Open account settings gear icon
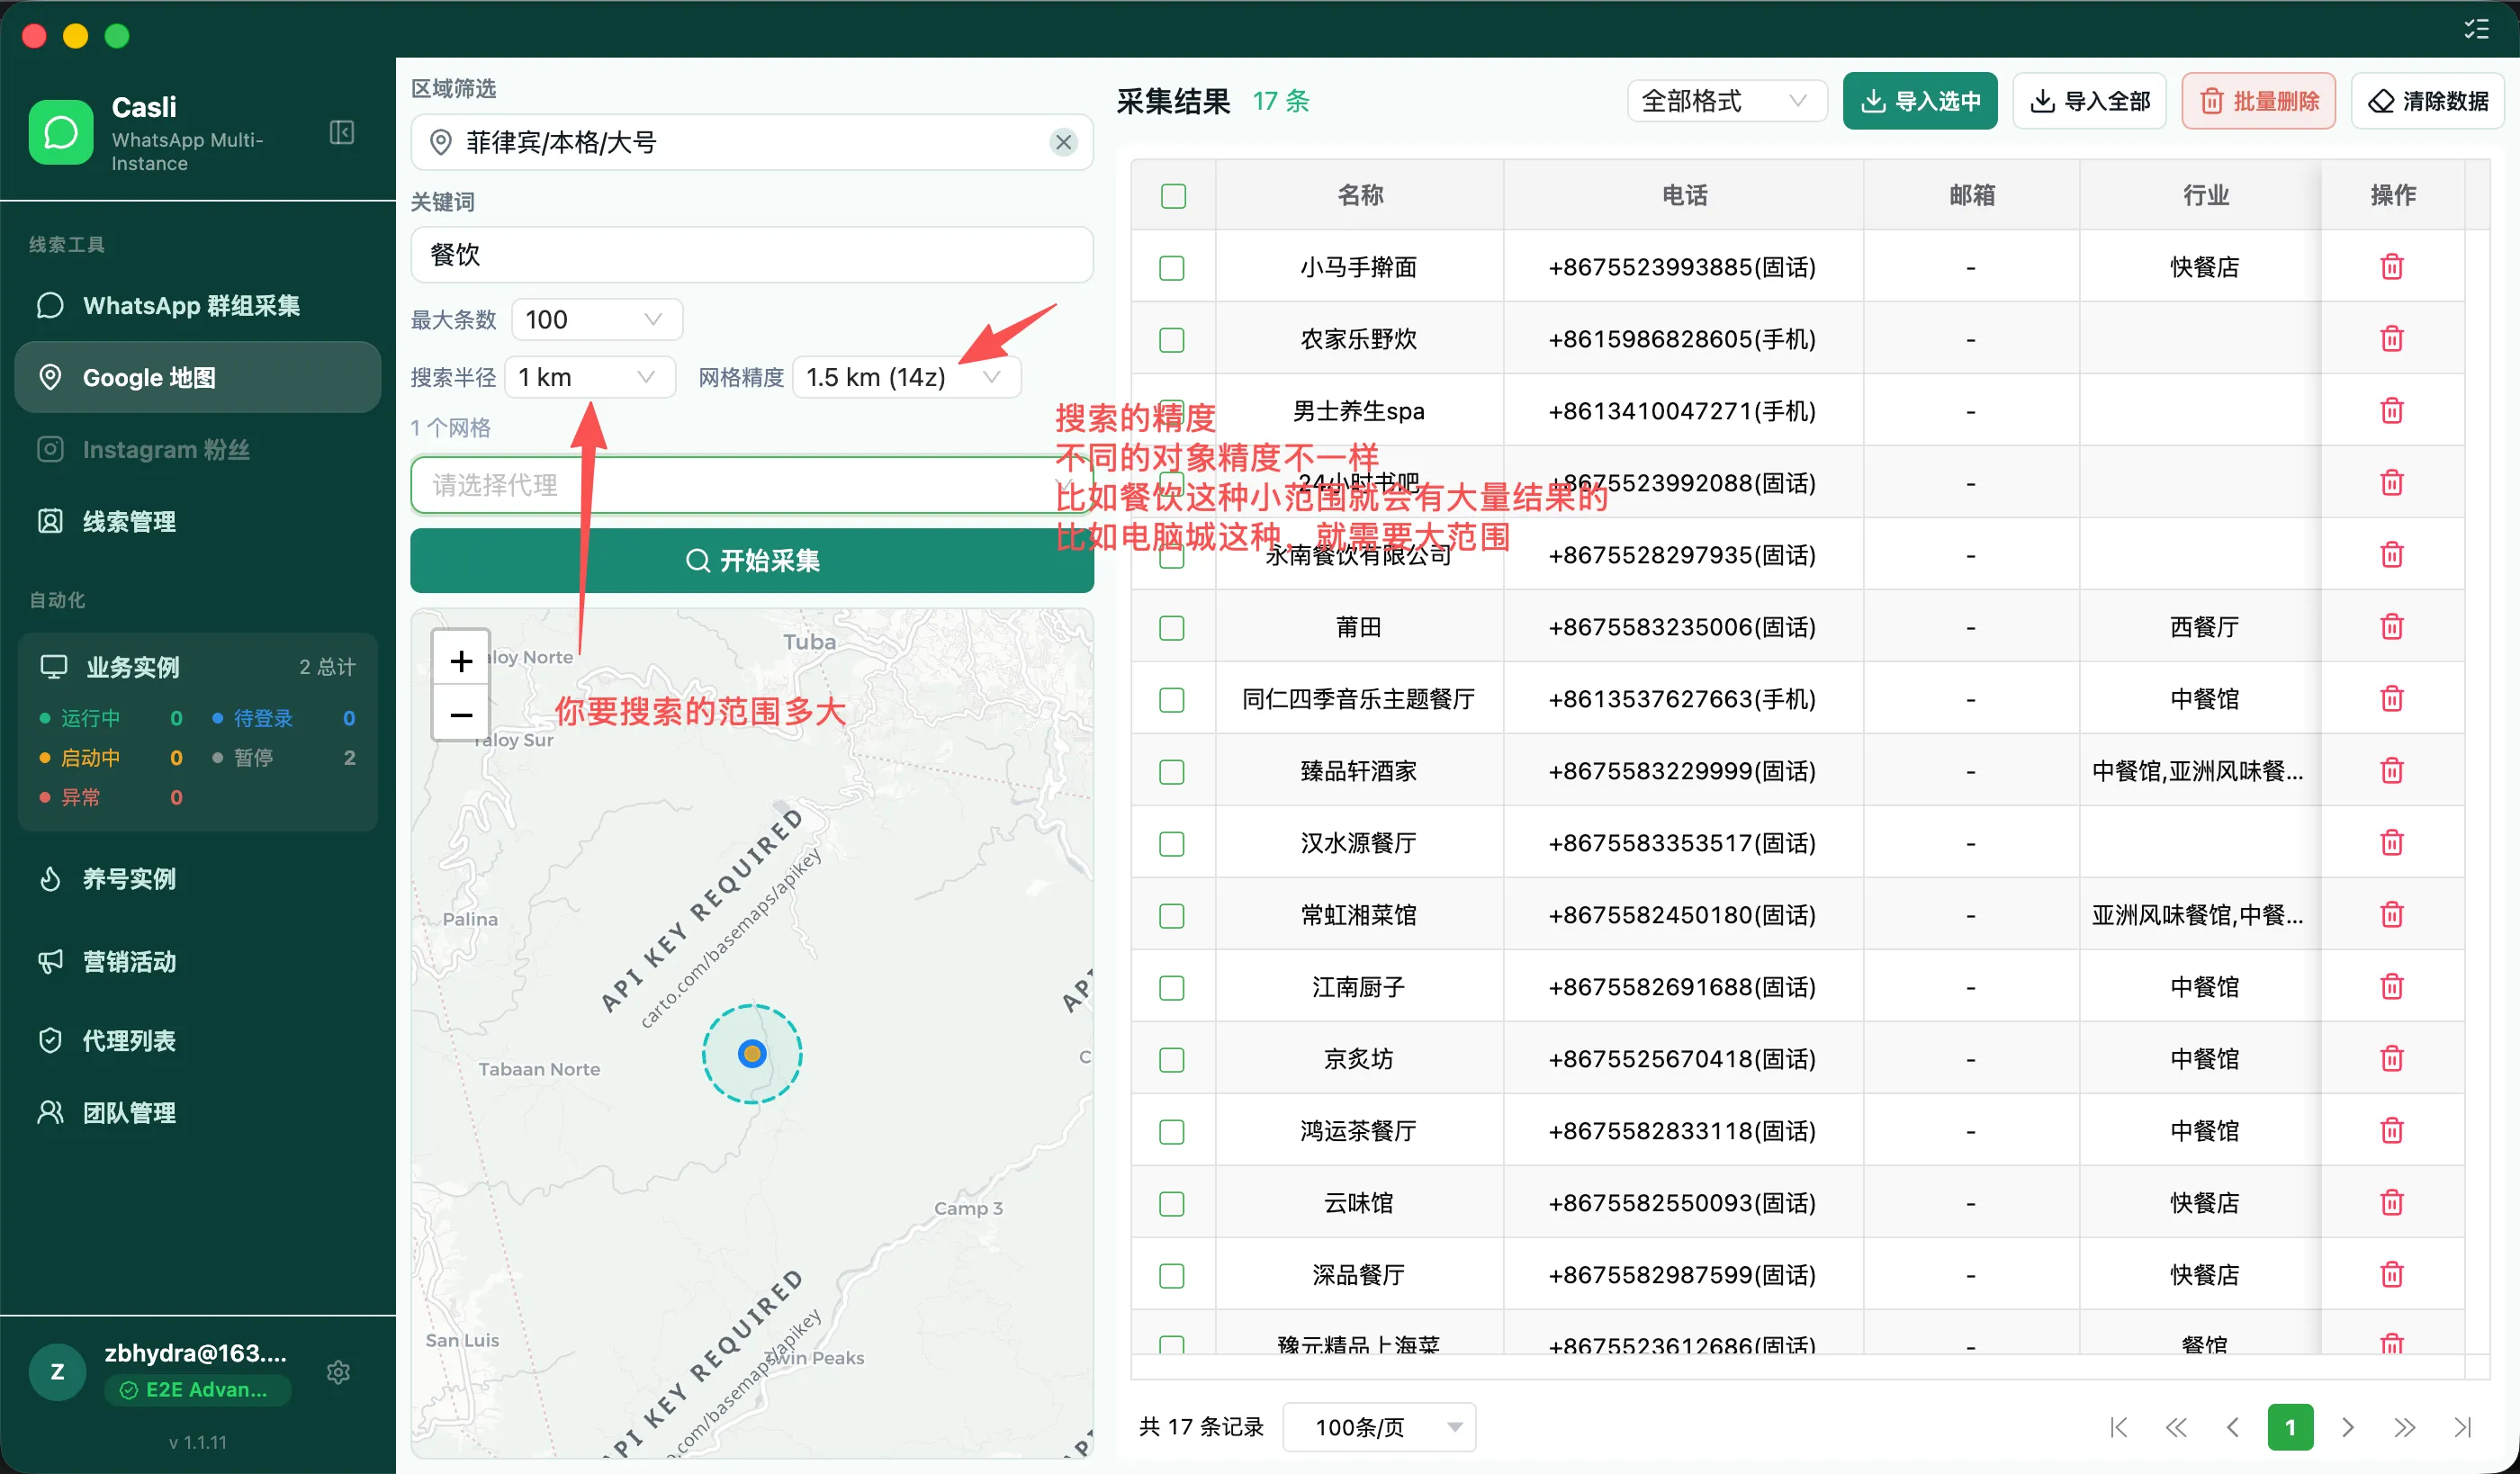 338,1372
